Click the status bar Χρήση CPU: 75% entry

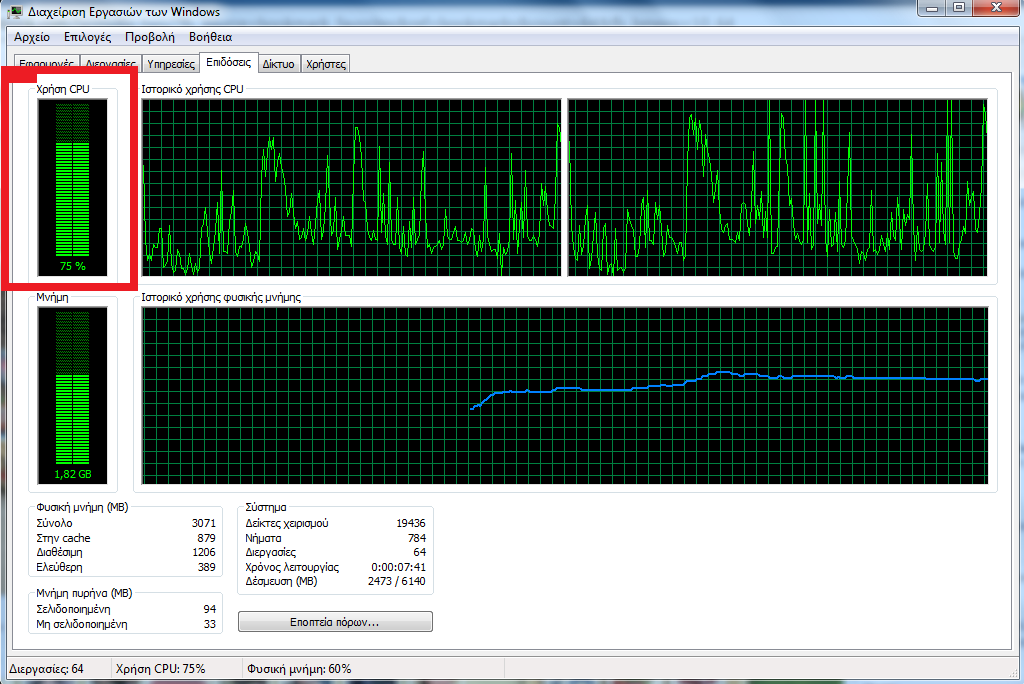coord(161,669)
